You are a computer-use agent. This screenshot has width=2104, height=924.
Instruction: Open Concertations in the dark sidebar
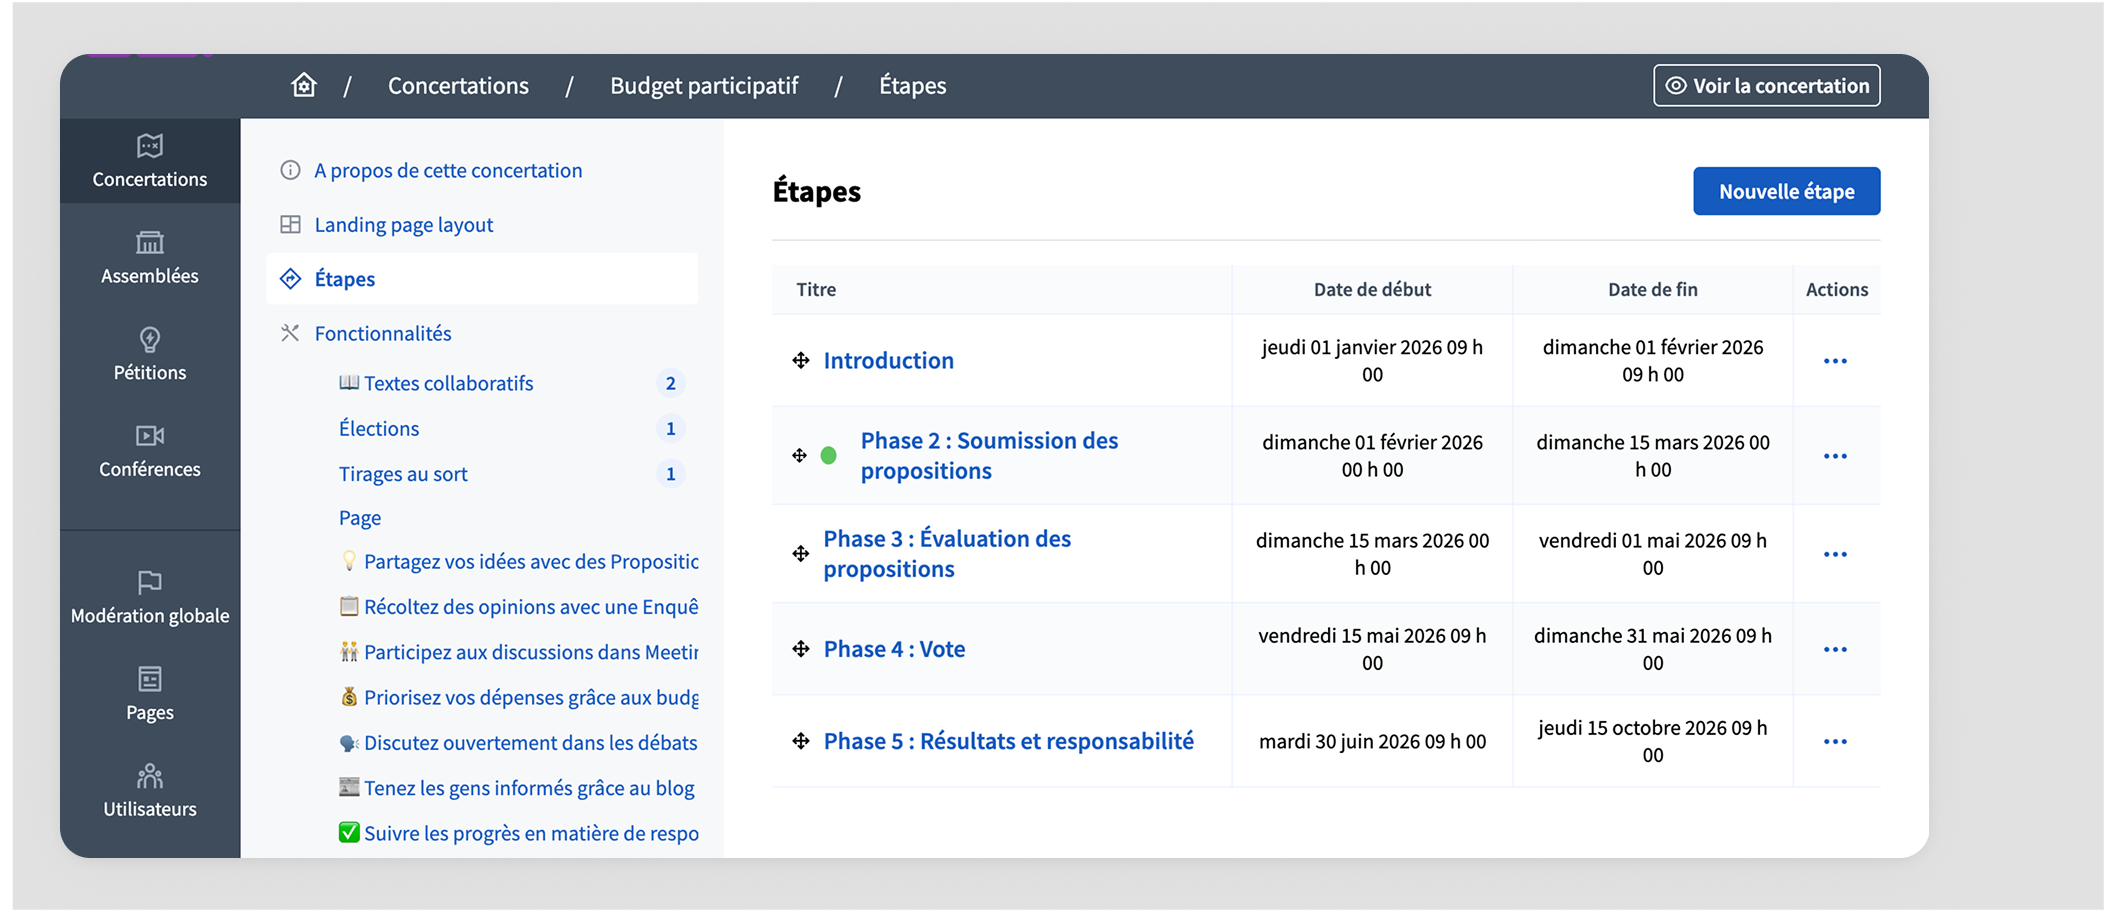(x=150, y=161)
